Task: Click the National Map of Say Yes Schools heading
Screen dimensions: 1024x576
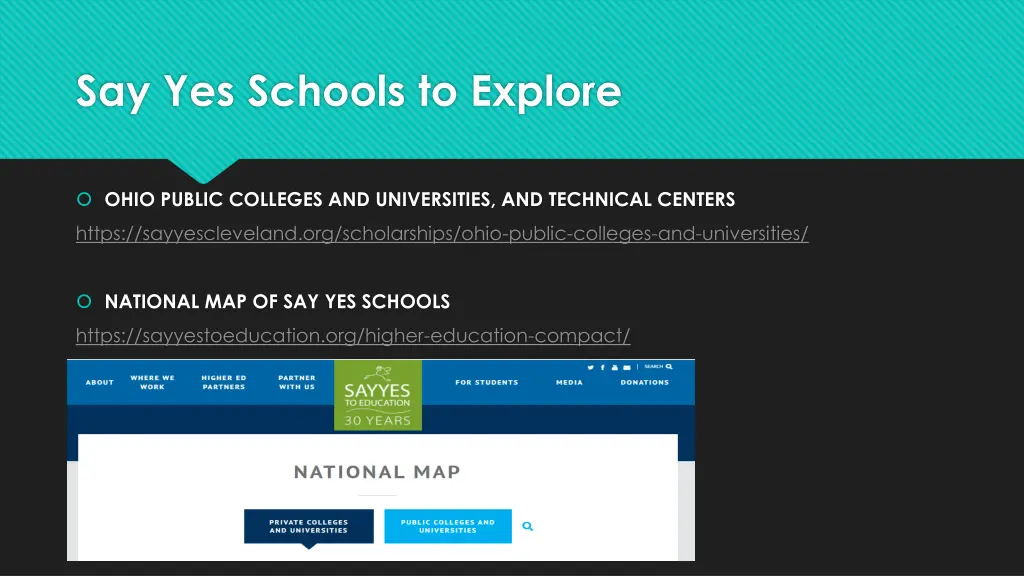Action: point(277,302)
